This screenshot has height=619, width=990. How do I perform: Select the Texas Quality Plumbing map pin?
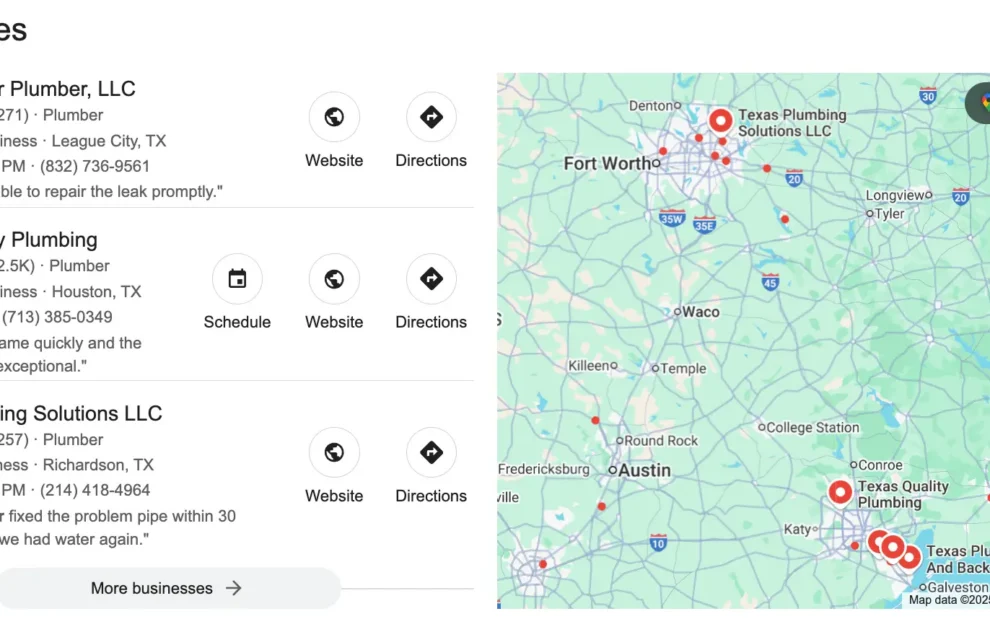[840, 492]
